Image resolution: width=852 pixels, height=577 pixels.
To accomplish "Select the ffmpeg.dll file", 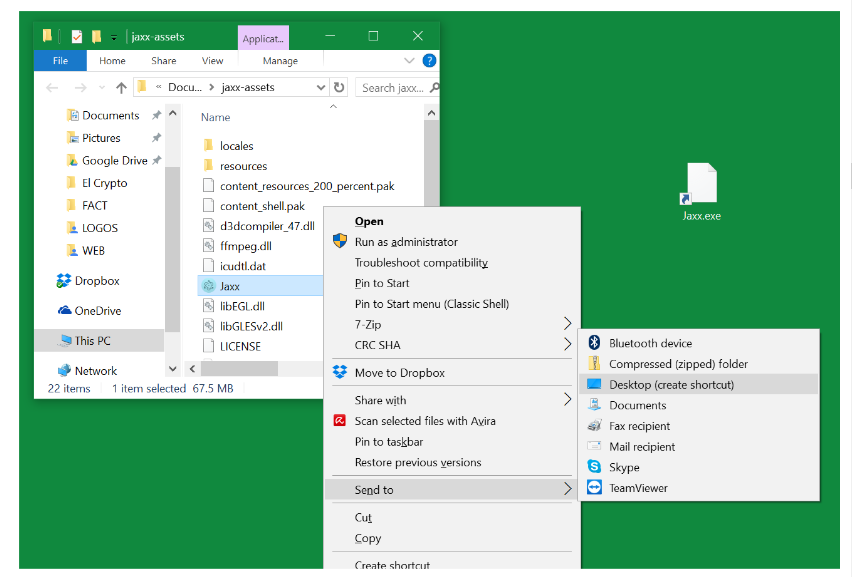I will point(246,246).
